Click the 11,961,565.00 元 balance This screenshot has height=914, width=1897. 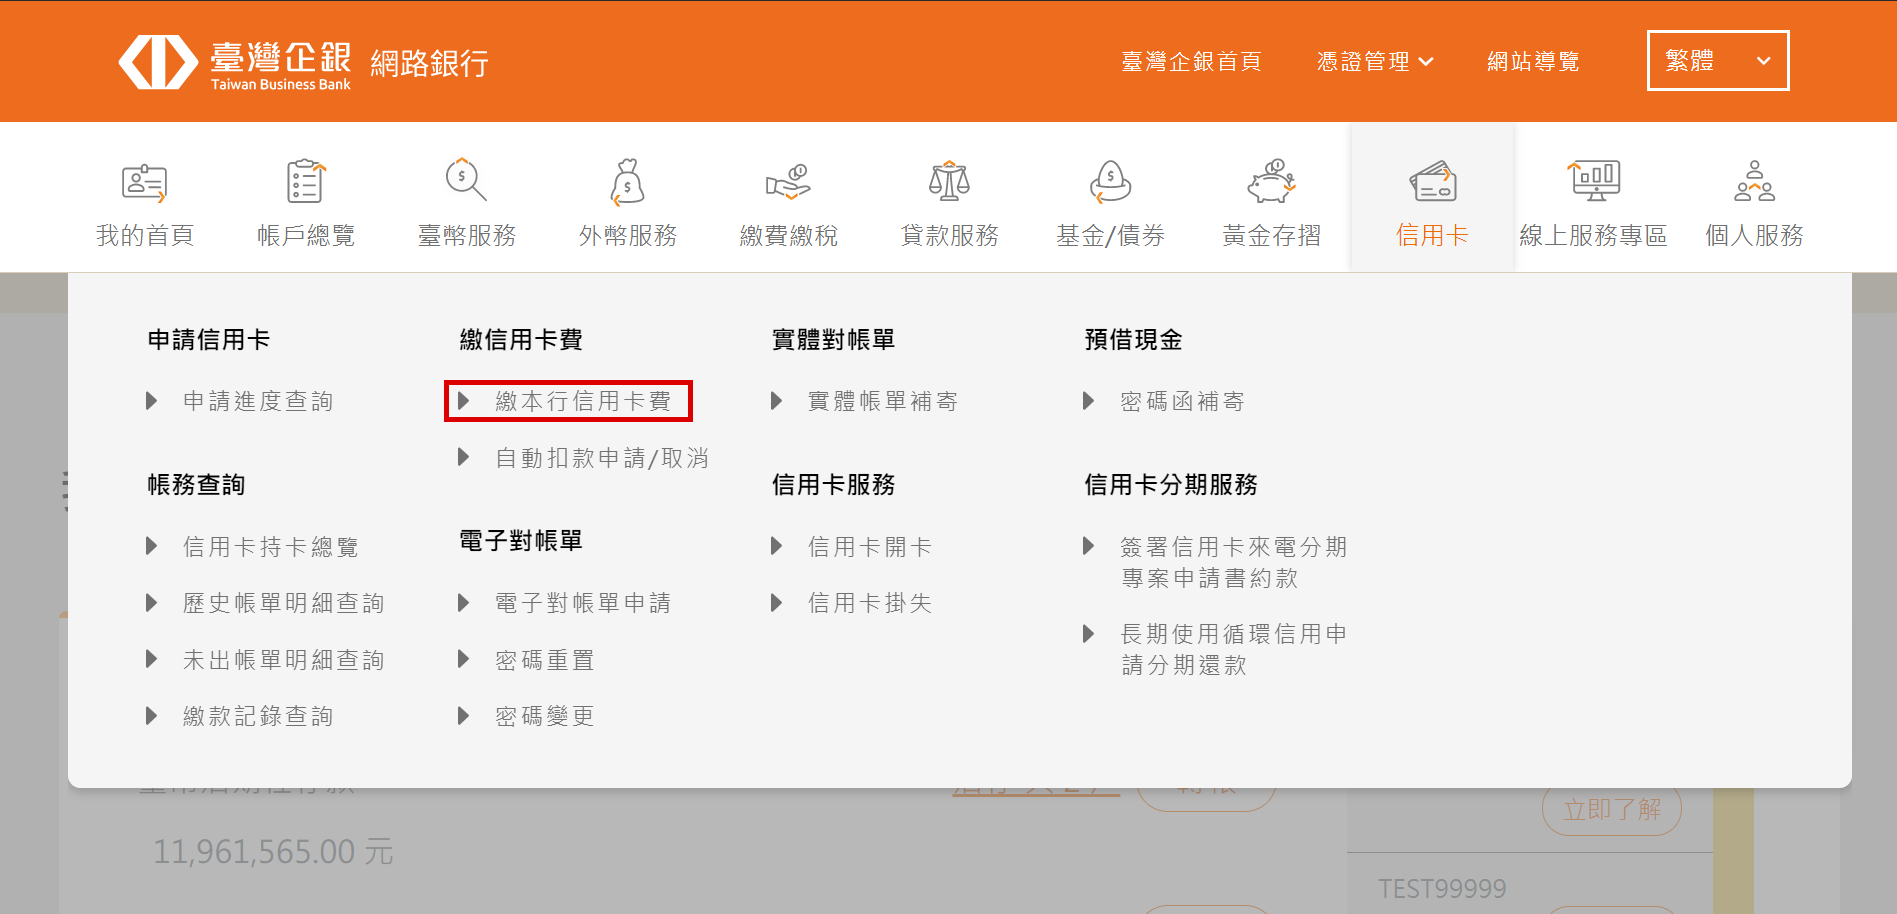coord(273,852)
